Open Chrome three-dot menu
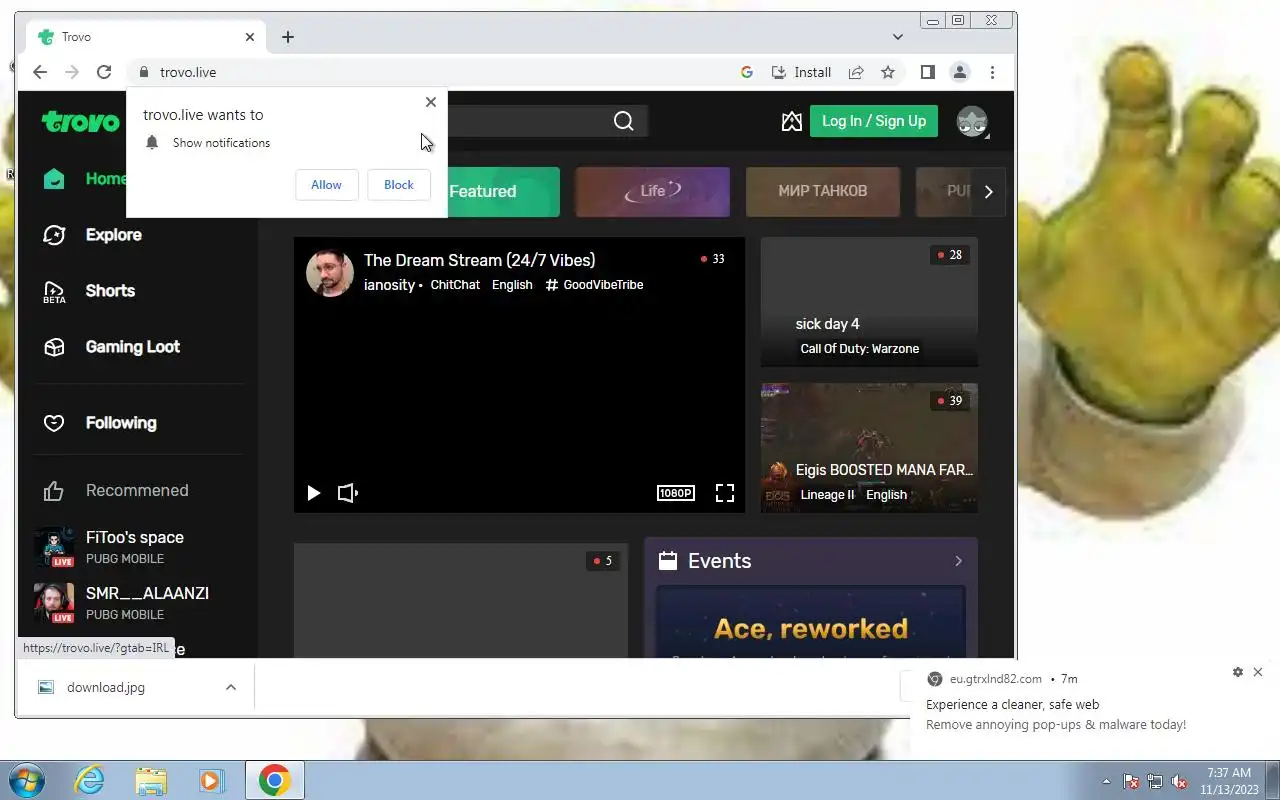 992,72
